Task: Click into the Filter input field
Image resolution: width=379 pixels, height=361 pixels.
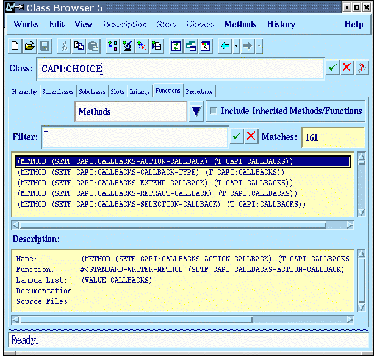Action: coord(135,137)
